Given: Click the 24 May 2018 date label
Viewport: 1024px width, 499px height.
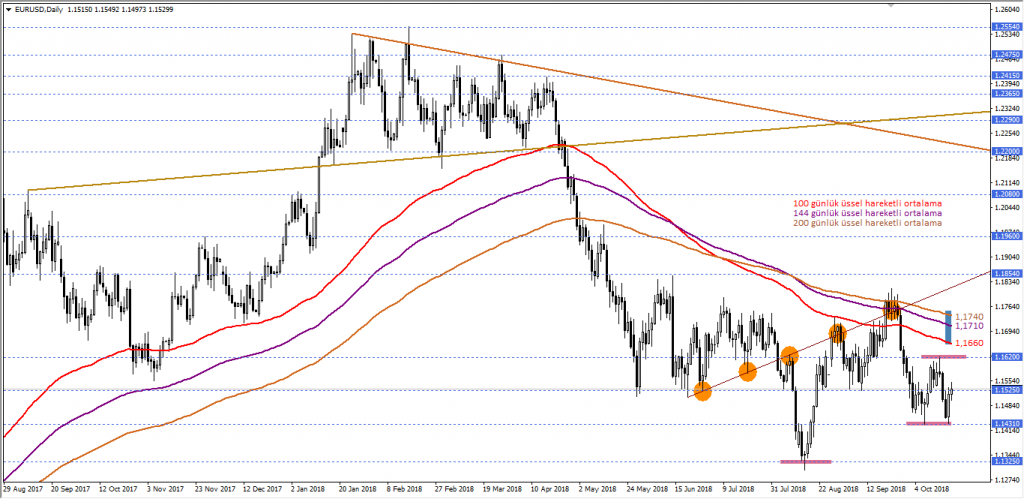Looking at the screenshot, I should pyautogui.click(x=645, y=488).
